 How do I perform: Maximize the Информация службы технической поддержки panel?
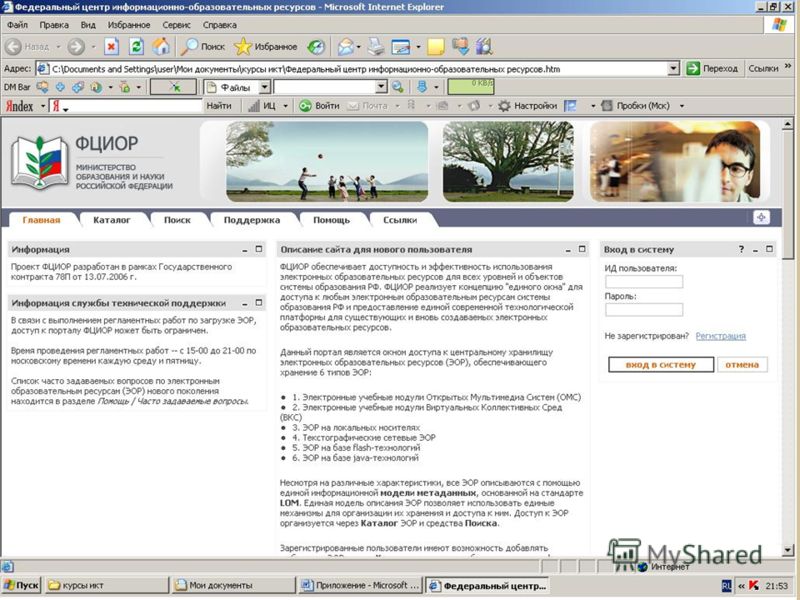coord(259,303)
